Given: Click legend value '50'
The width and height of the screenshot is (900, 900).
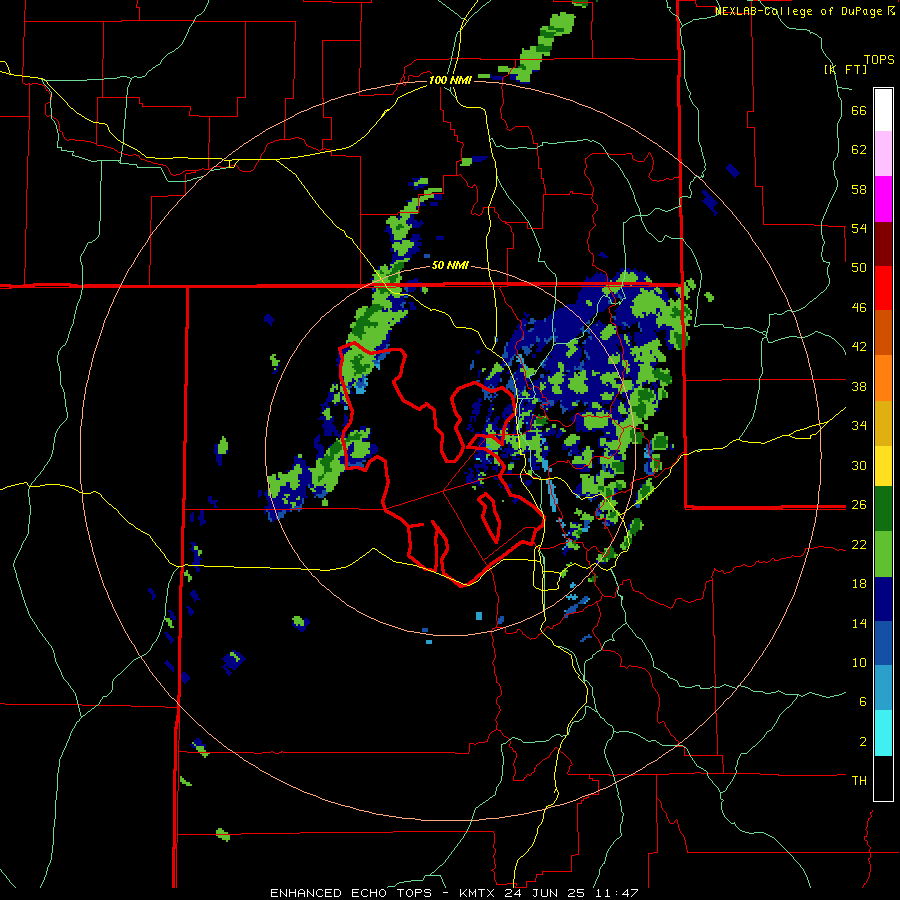Looking at the screenshot, I should point(859,267).
